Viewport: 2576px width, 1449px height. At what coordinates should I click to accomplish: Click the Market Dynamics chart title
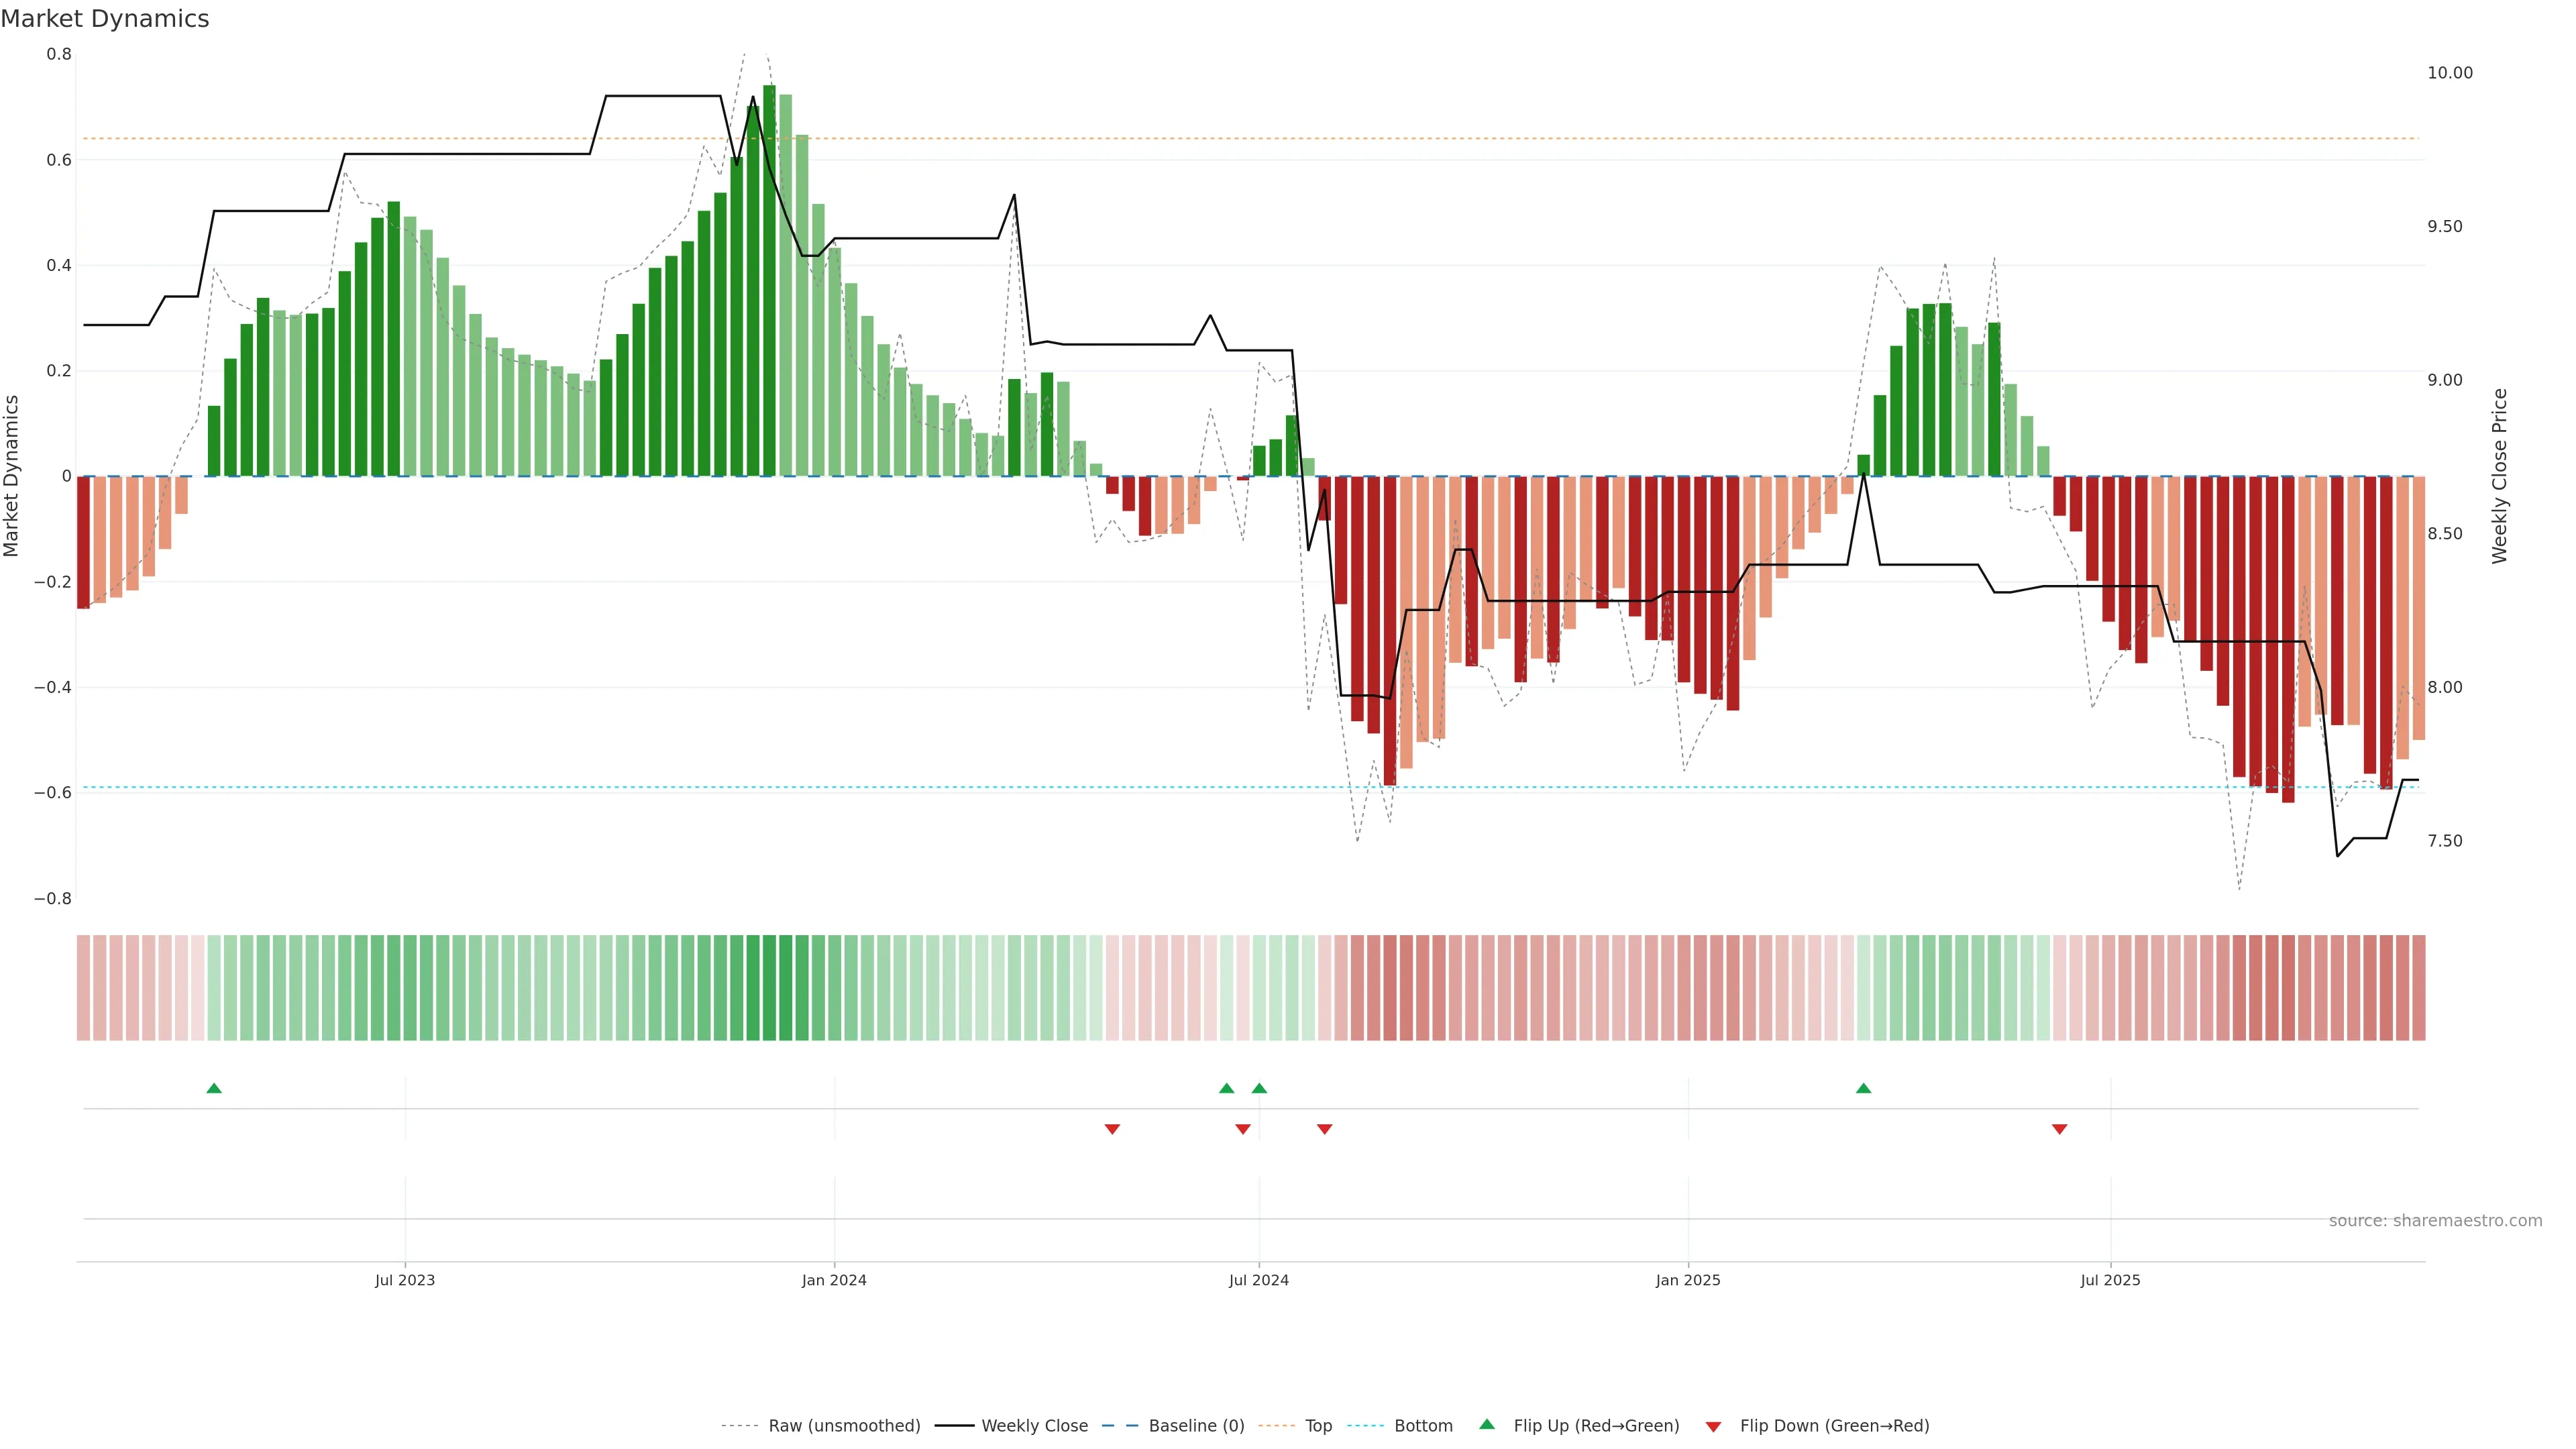pos(105,19)
